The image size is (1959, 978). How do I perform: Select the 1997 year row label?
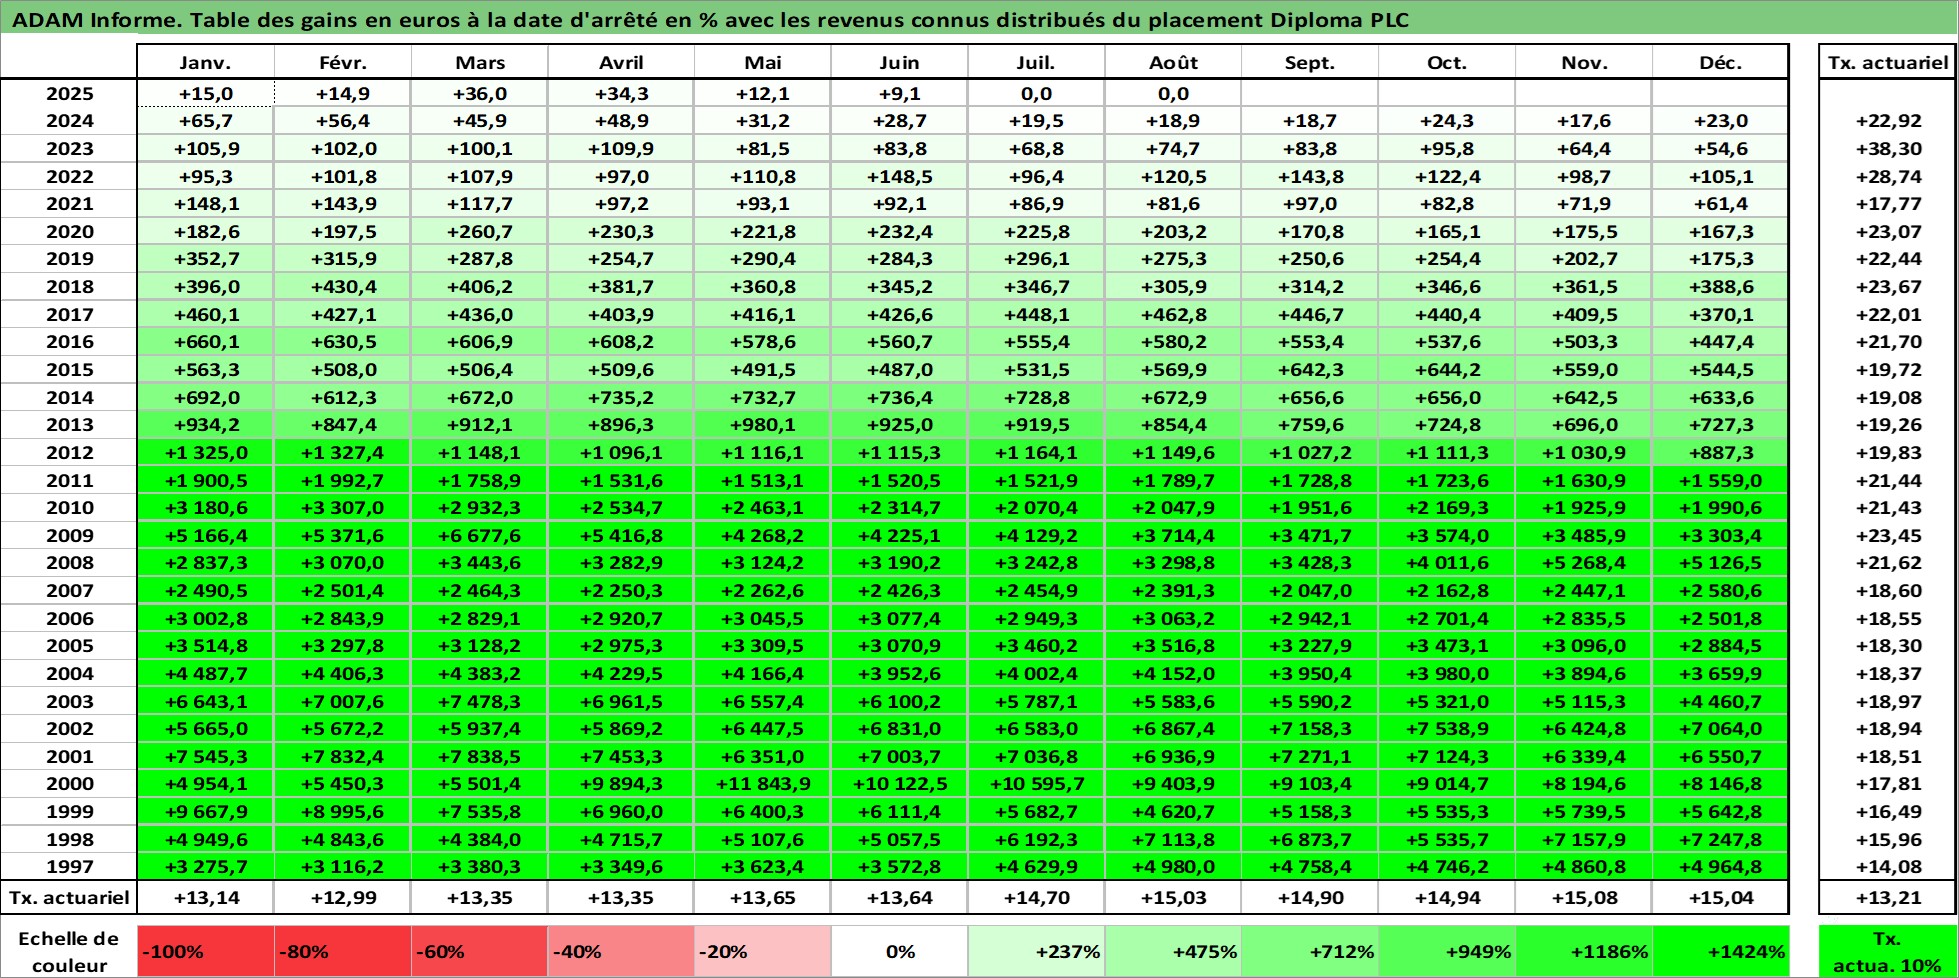[x=69, y=867]
